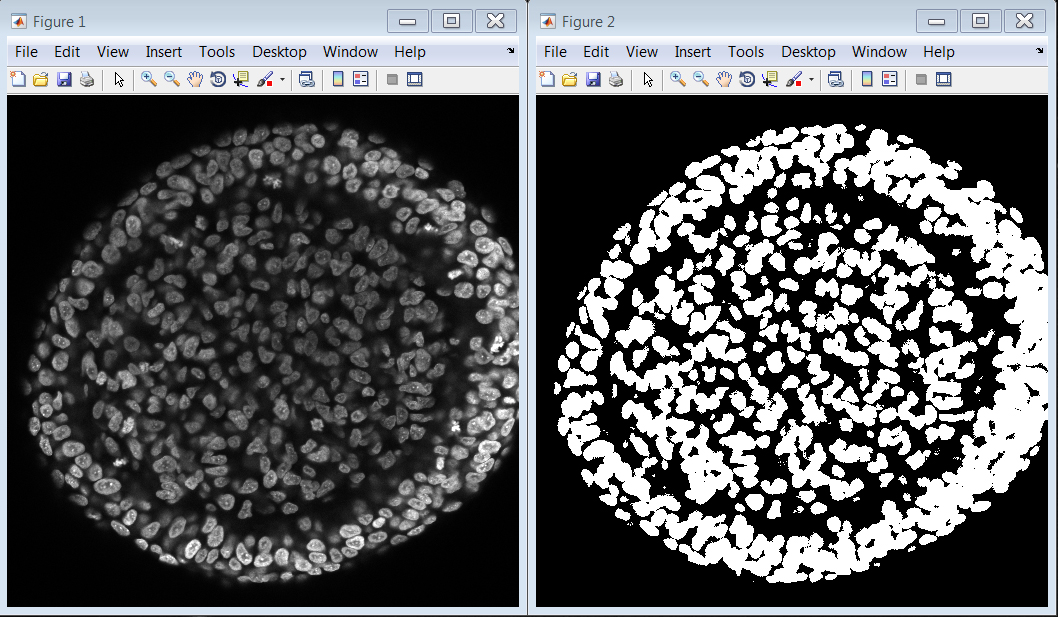Click Save Figure icon in Figure 2

[592, 80]
